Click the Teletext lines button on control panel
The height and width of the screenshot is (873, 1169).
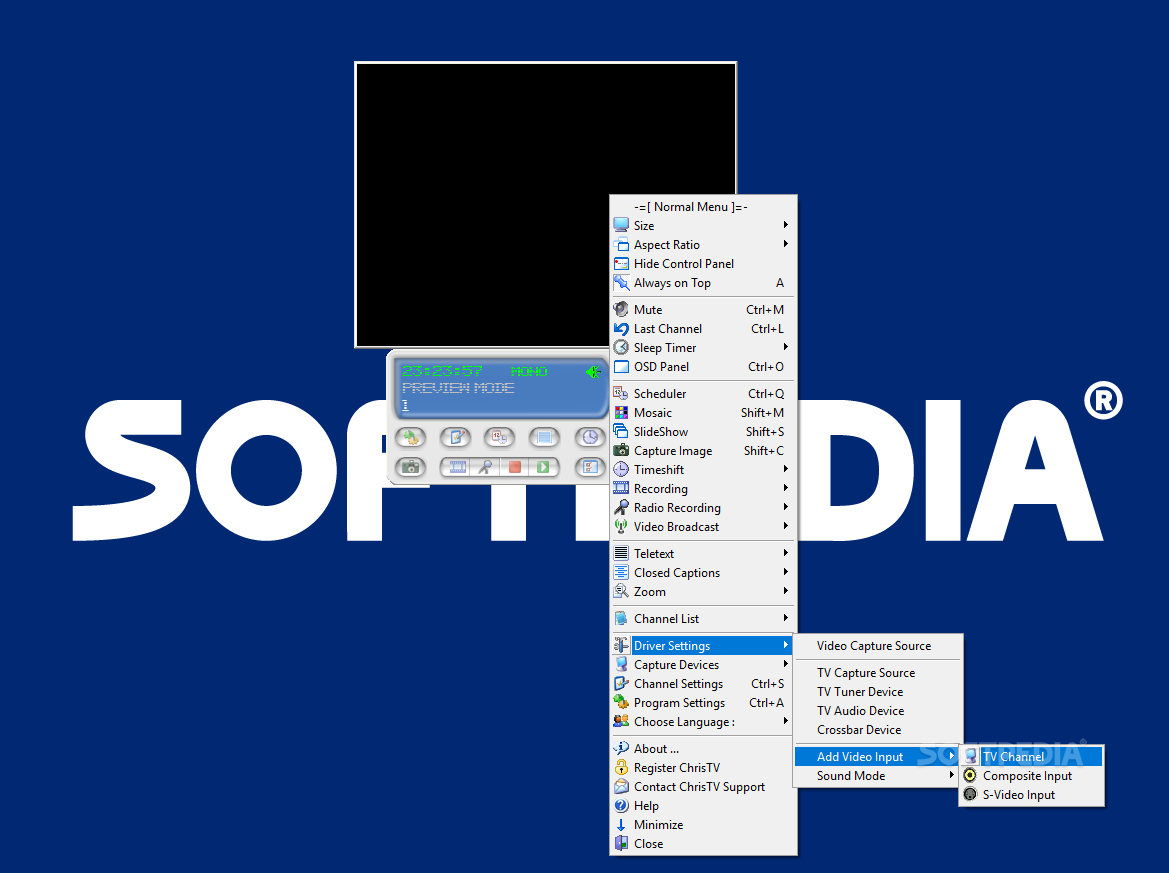pyautogui.click(x=544, y=438)
